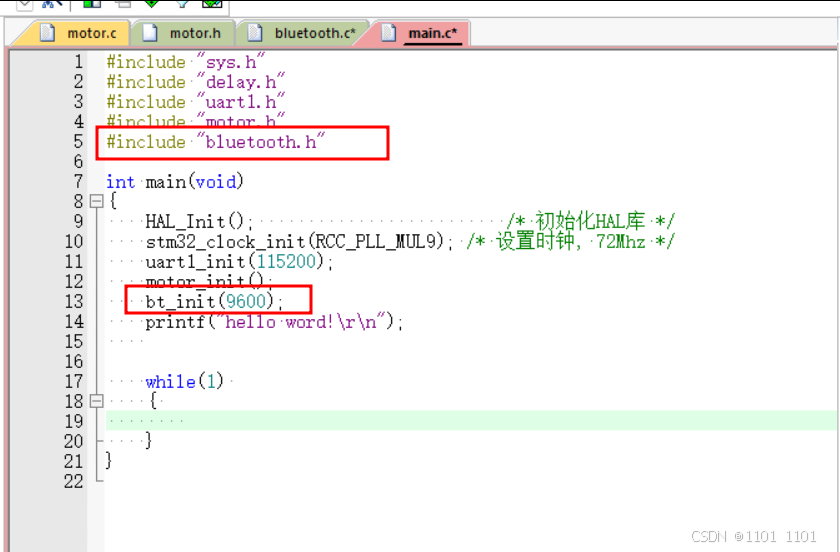Click the while(1) statement

coord(185,382)
